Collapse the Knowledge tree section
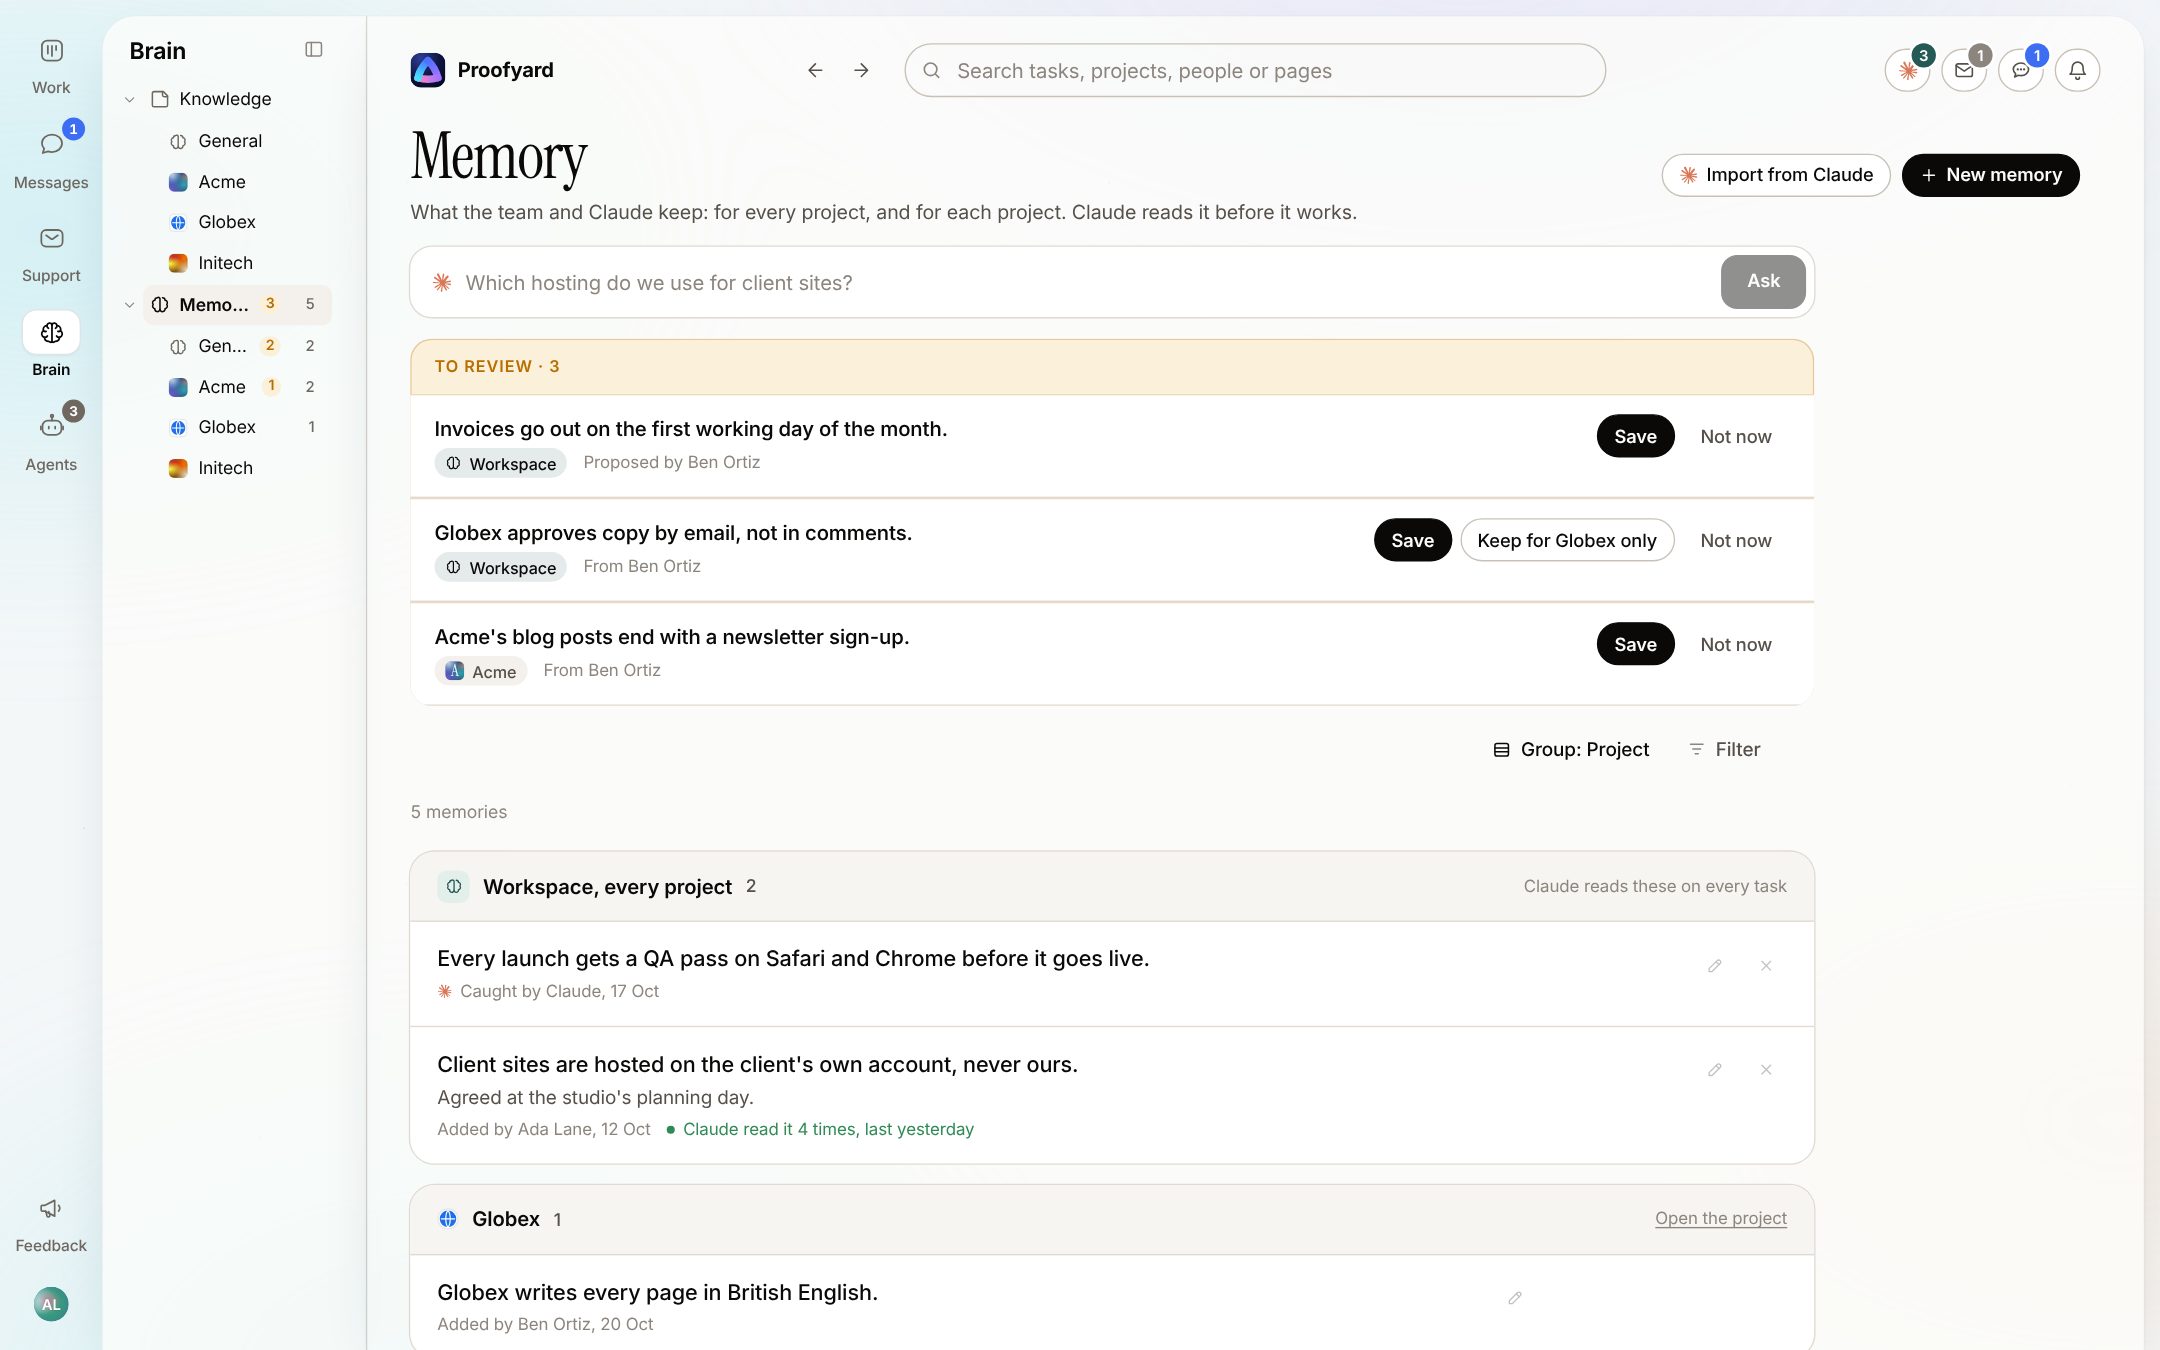Viewport: 2160px width, 1350px height. point(129,99)
